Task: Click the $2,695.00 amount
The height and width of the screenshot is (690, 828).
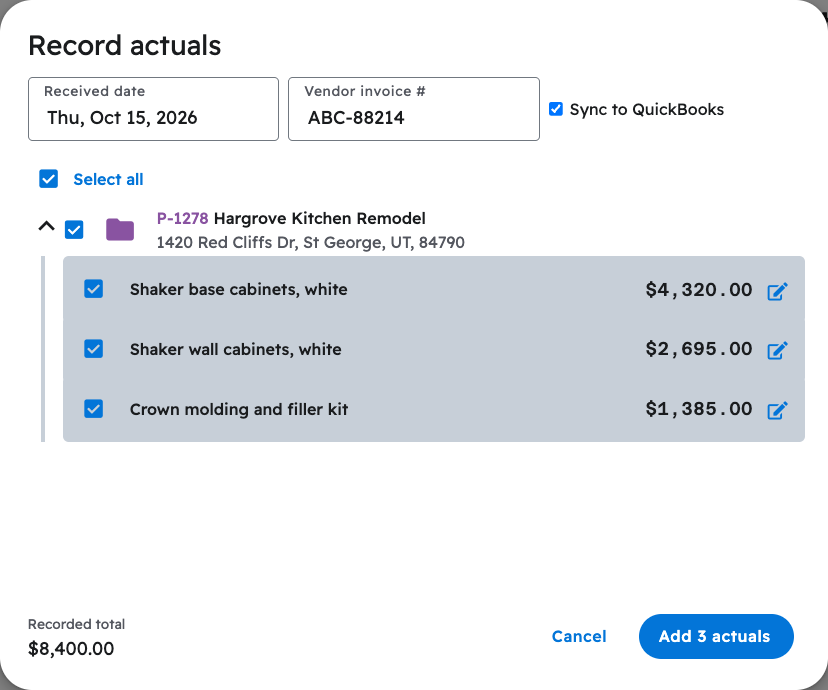Action: pos(699,349)
